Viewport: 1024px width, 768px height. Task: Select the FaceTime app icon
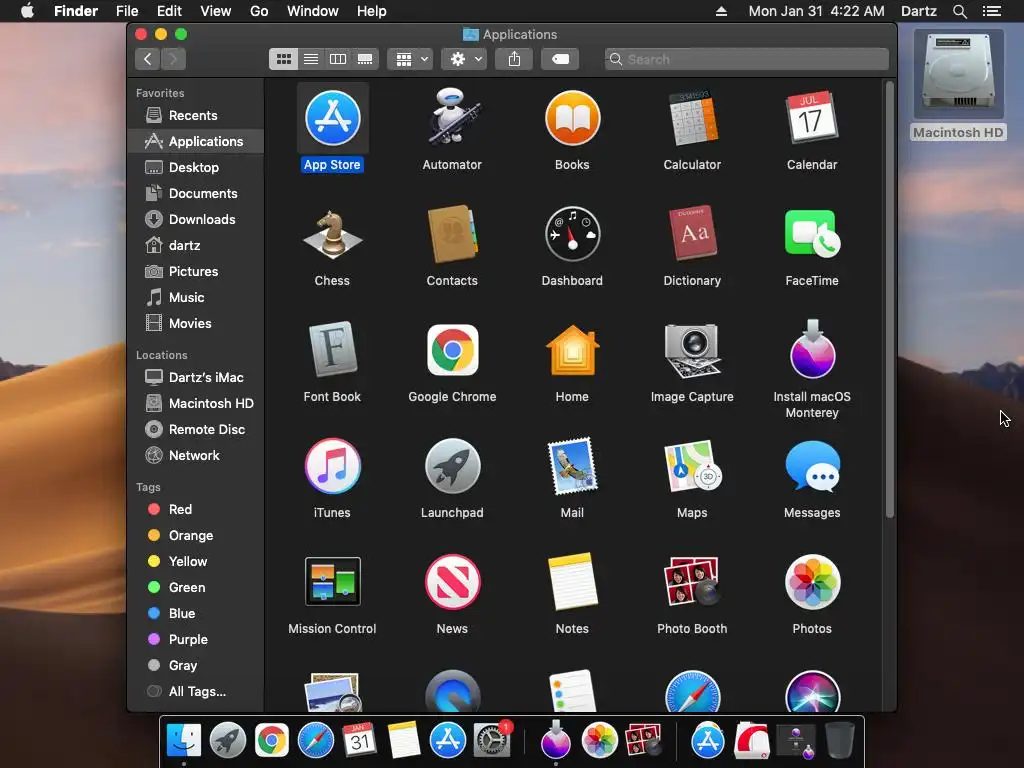(812, 234)
